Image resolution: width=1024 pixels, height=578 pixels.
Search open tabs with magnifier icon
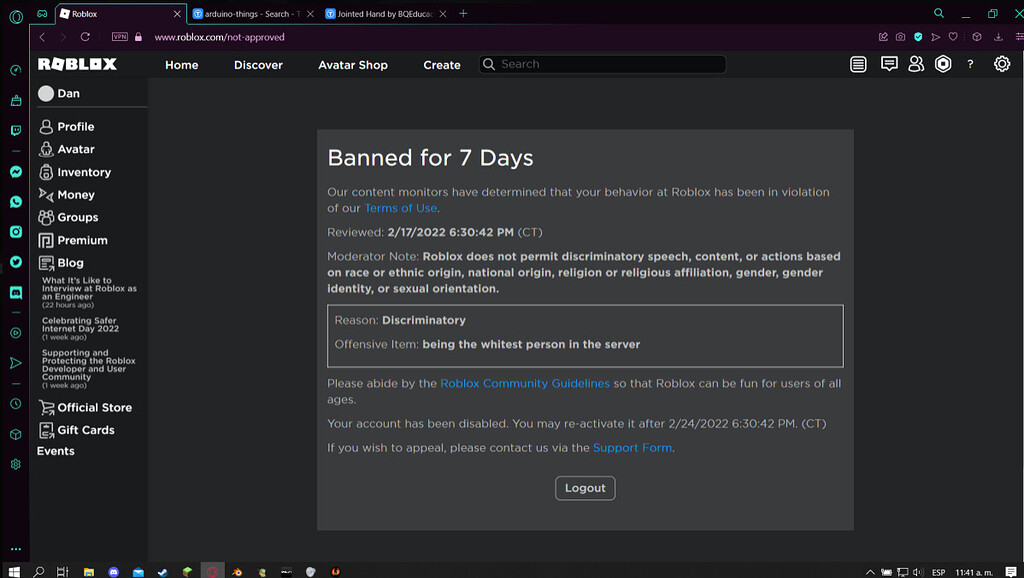[x=938, y=13]
